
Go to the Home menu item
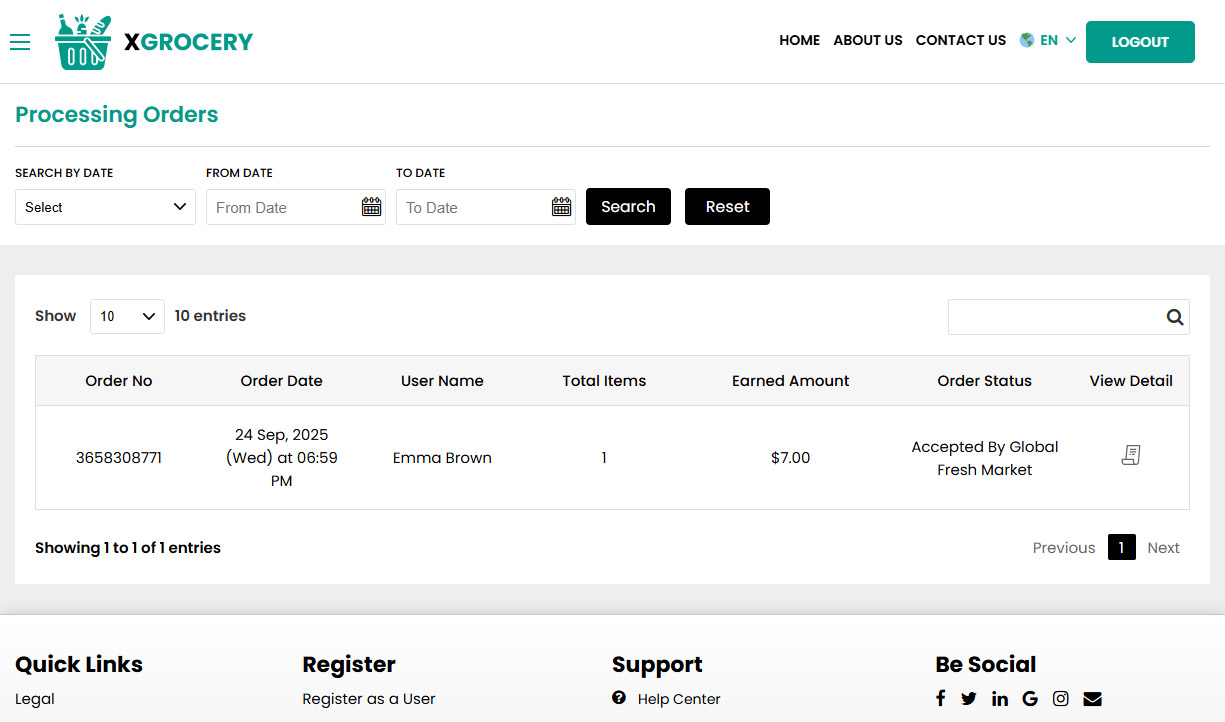point(799,41)
